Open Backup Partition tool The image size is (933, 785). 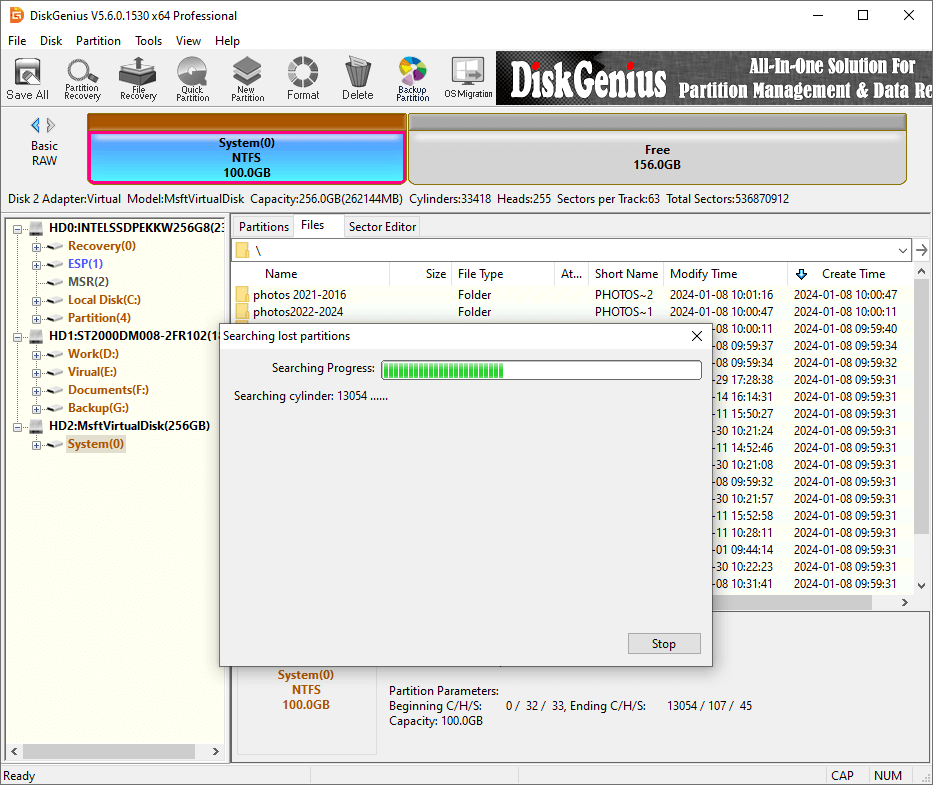click(x=412, y=79)
